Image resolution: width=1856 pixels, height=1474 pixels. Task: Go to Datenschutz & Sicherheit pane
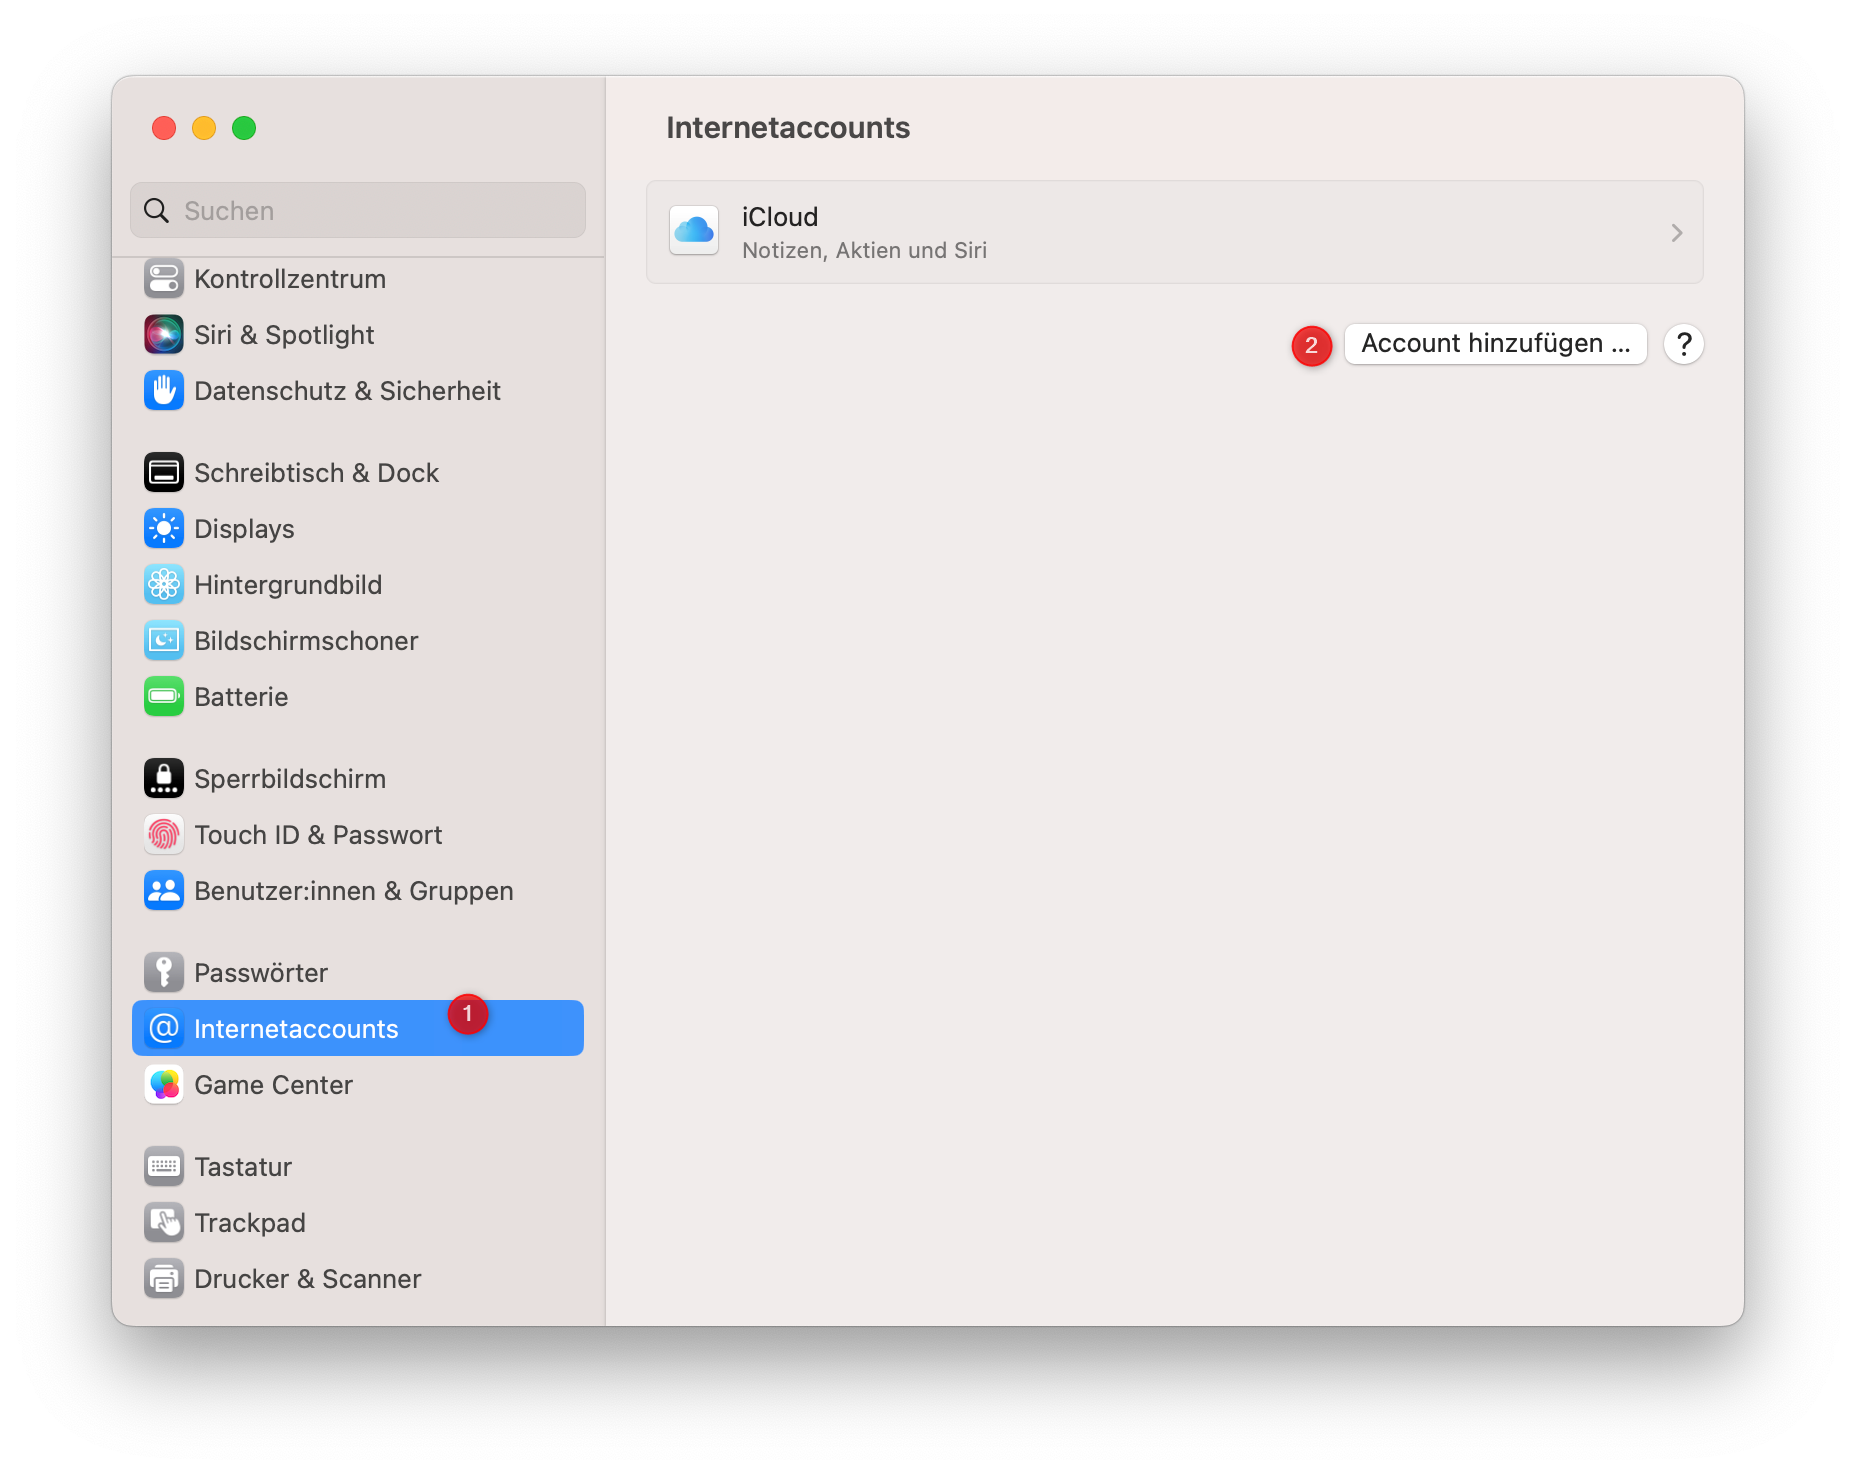(358, 391)
